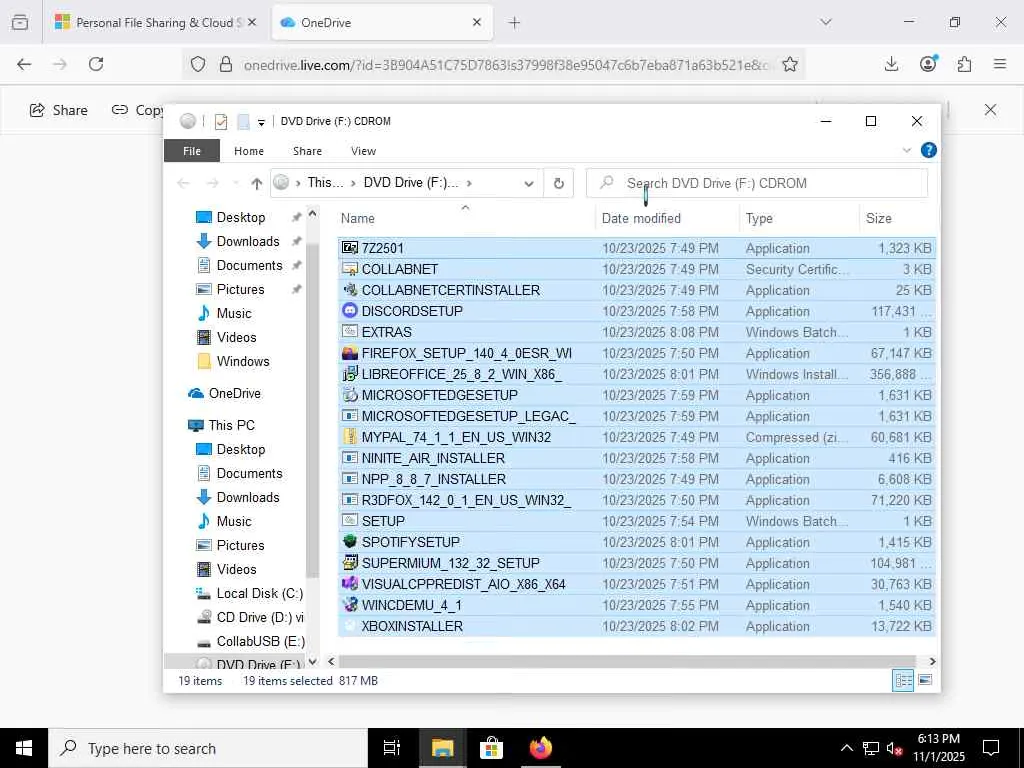Screen dimensions: 1024x768
Task: Click the Windows taskbar search box
Action: 208,748
